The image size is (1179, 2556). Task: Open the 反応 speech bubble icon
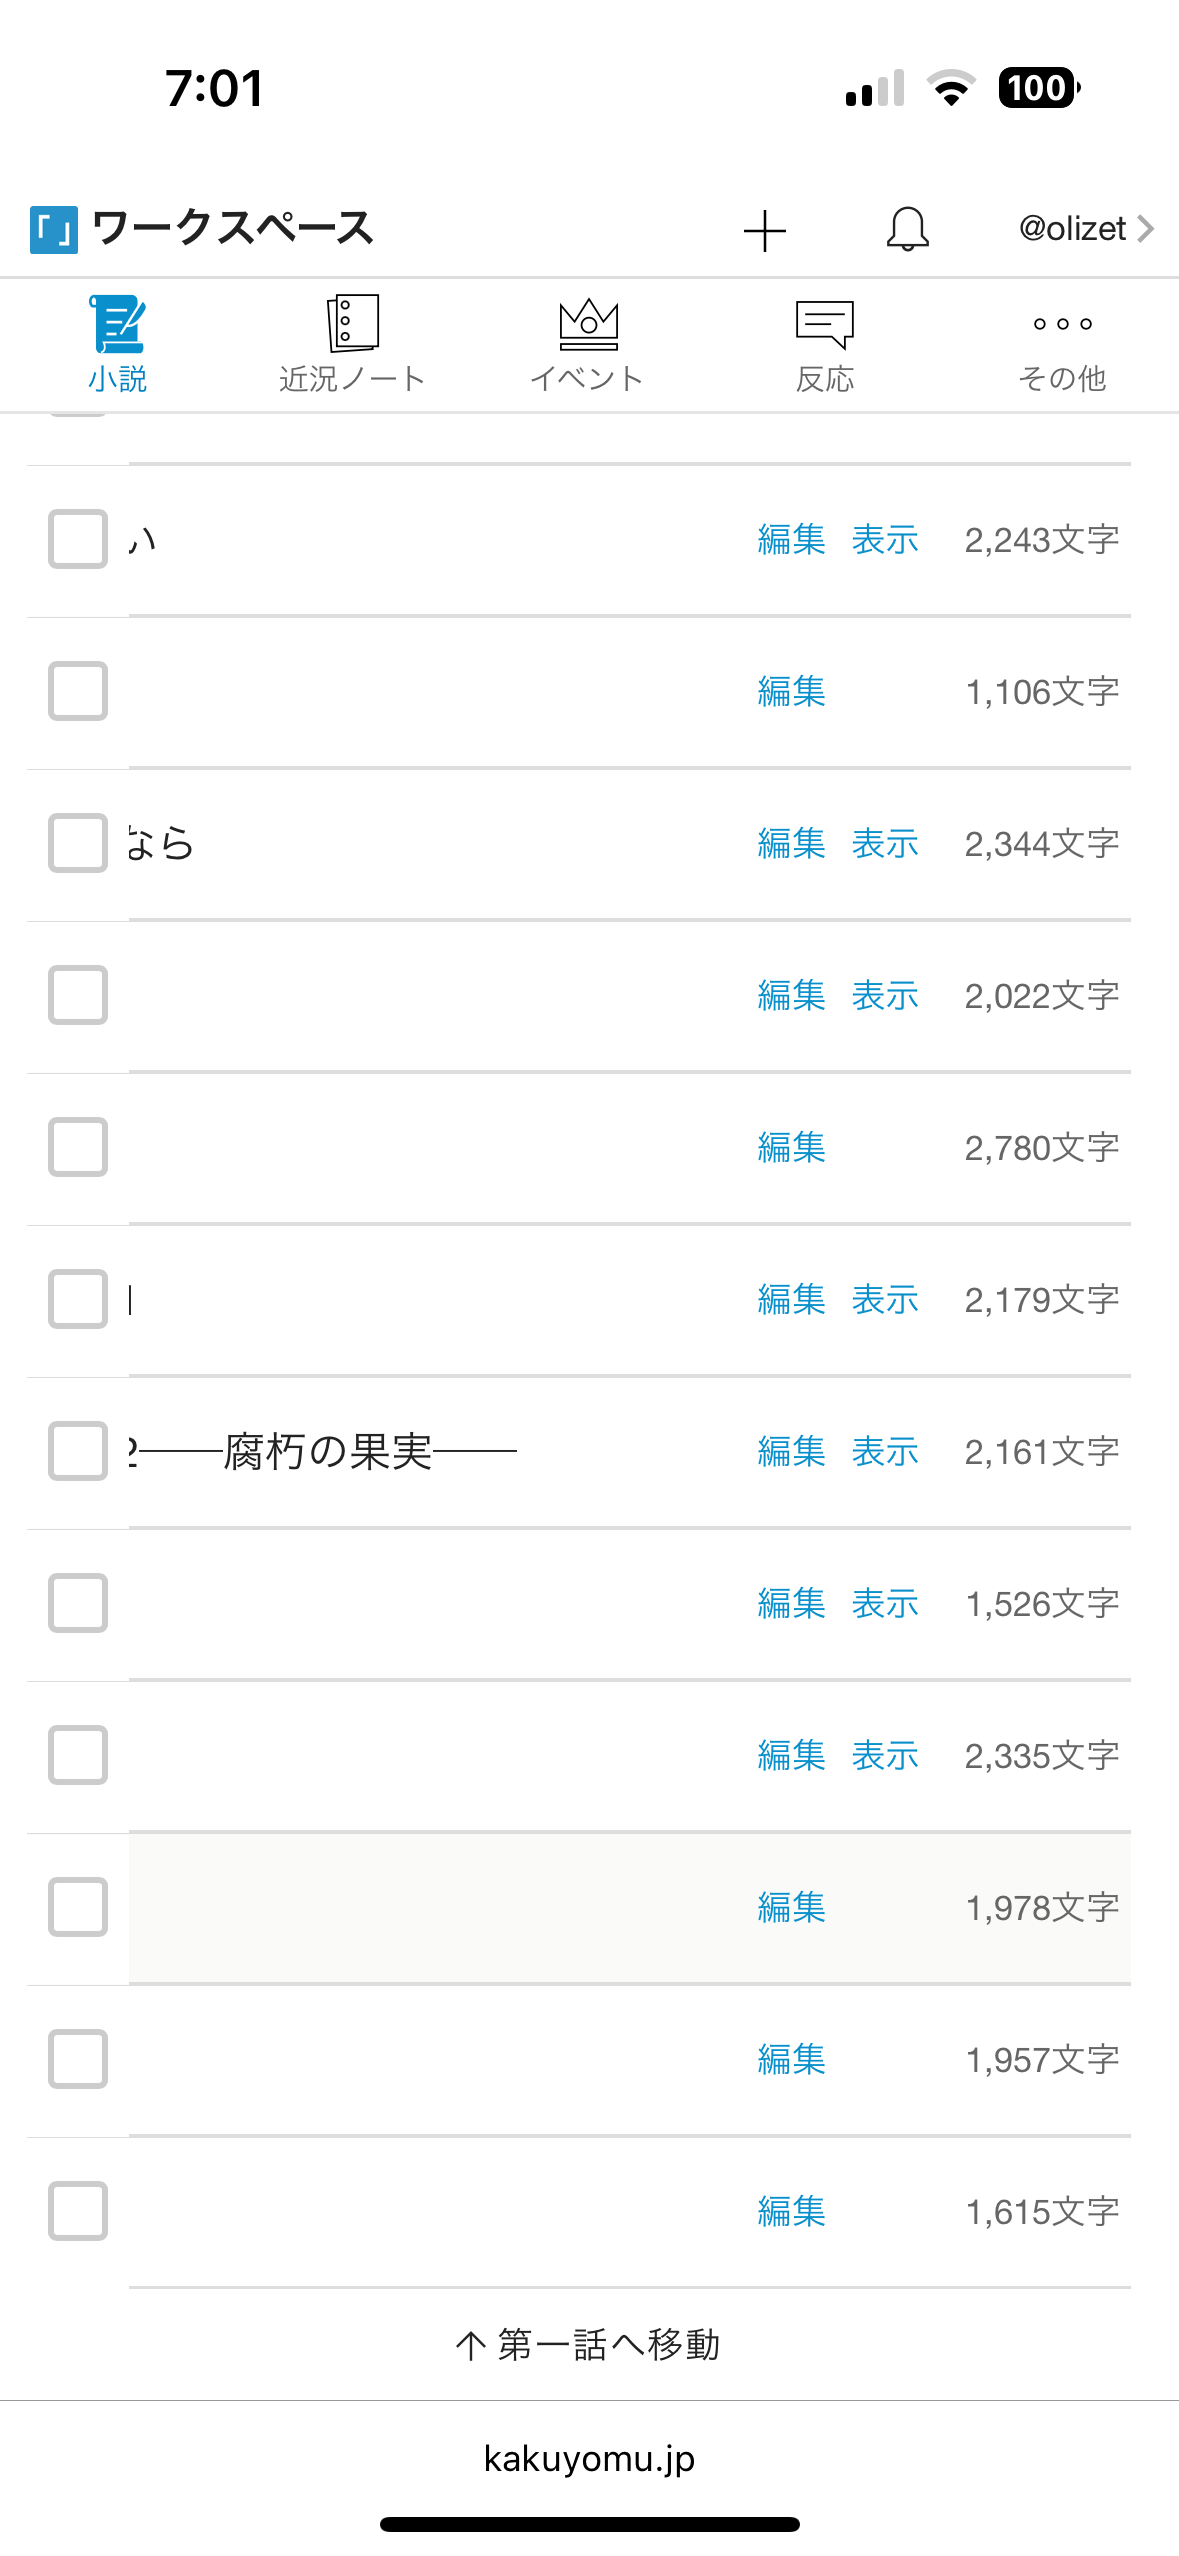[x=824, y=324]
